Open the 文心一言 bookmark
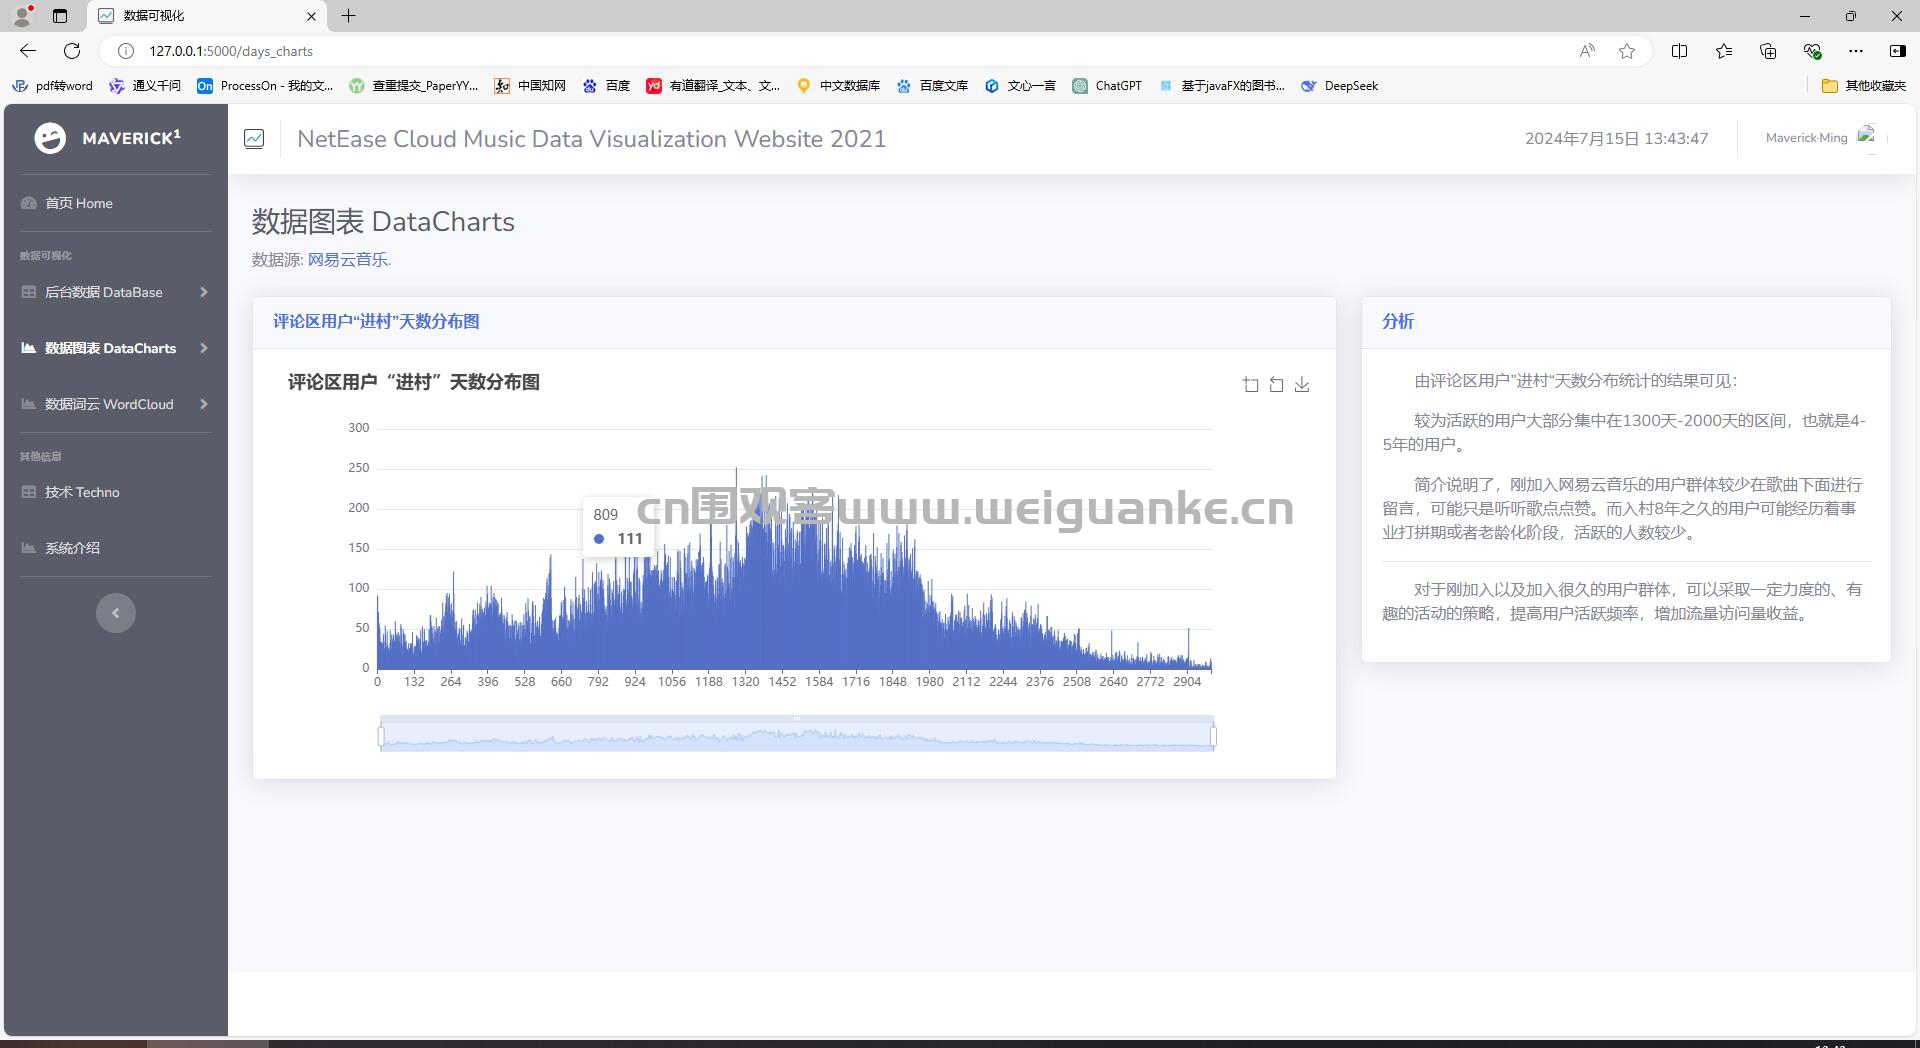 (x=1020, y=86)
